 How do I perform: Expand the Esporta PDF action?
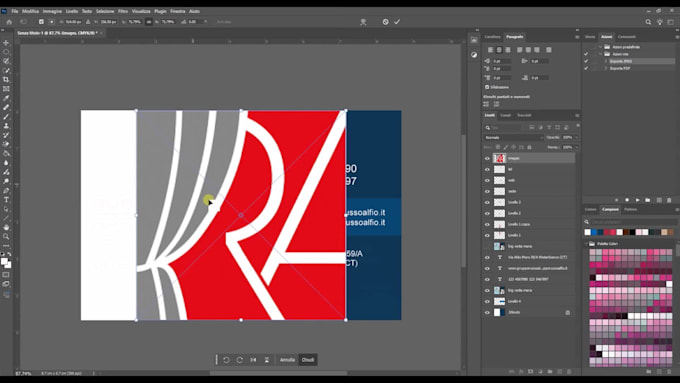[606, 68]
